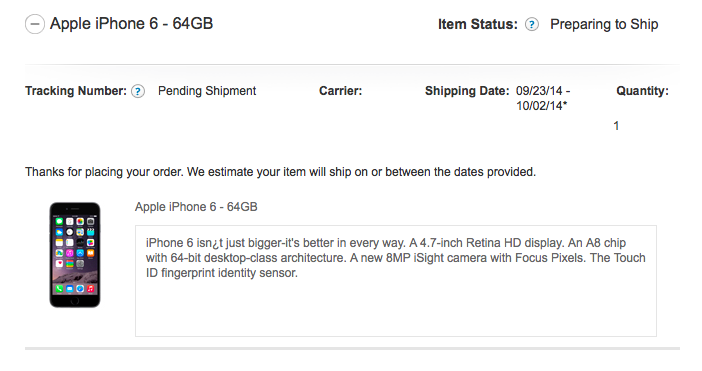This screenshot has width=702, height=371.
Task: Collapse the Apple iPhone 6 - 64GB section
Action: point(34,24)
